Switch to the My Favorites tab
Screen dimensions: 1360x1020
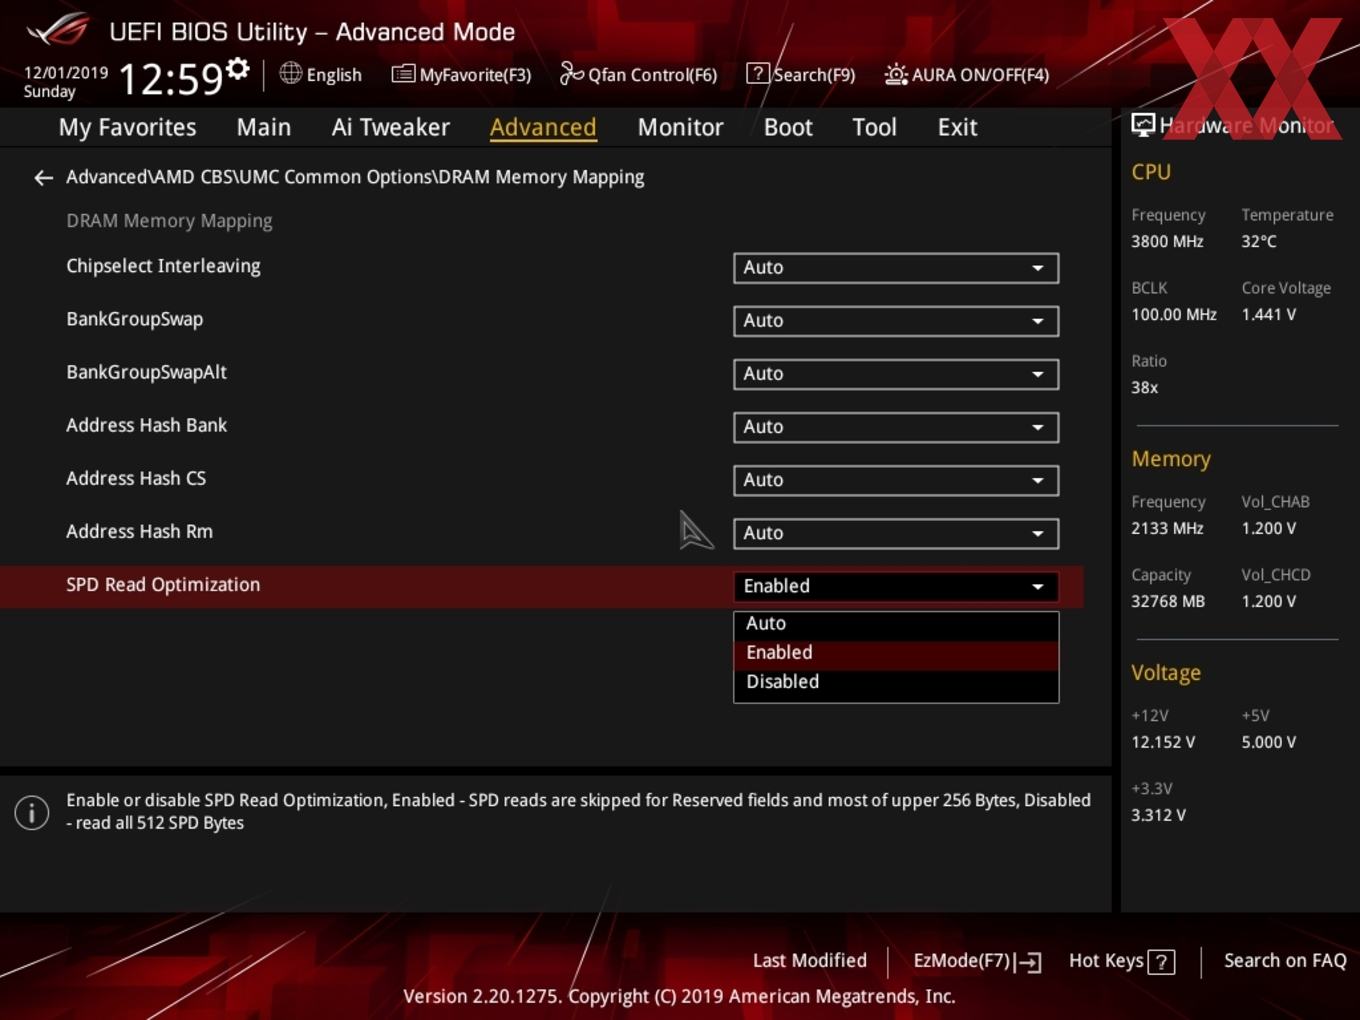tap(127, 127)
